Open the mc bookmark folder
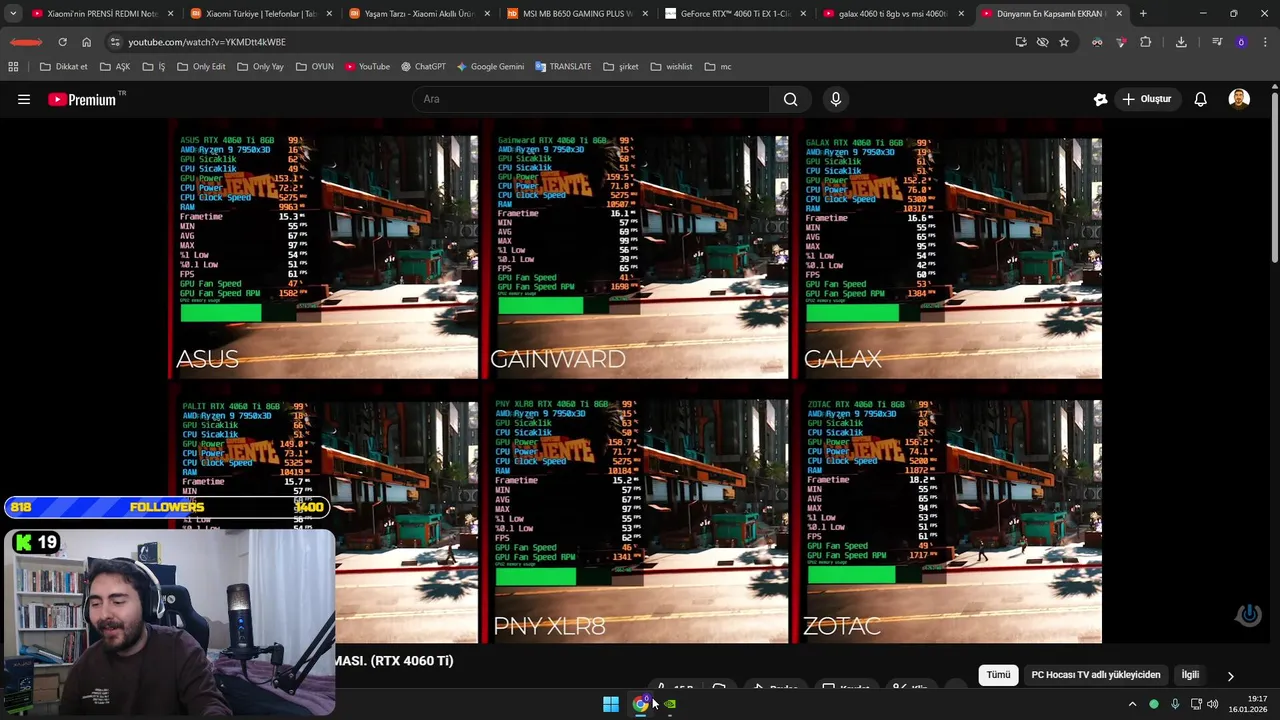Image resolution: width=1280 pixels, height=720 pixels. click(x=718, y=67)
